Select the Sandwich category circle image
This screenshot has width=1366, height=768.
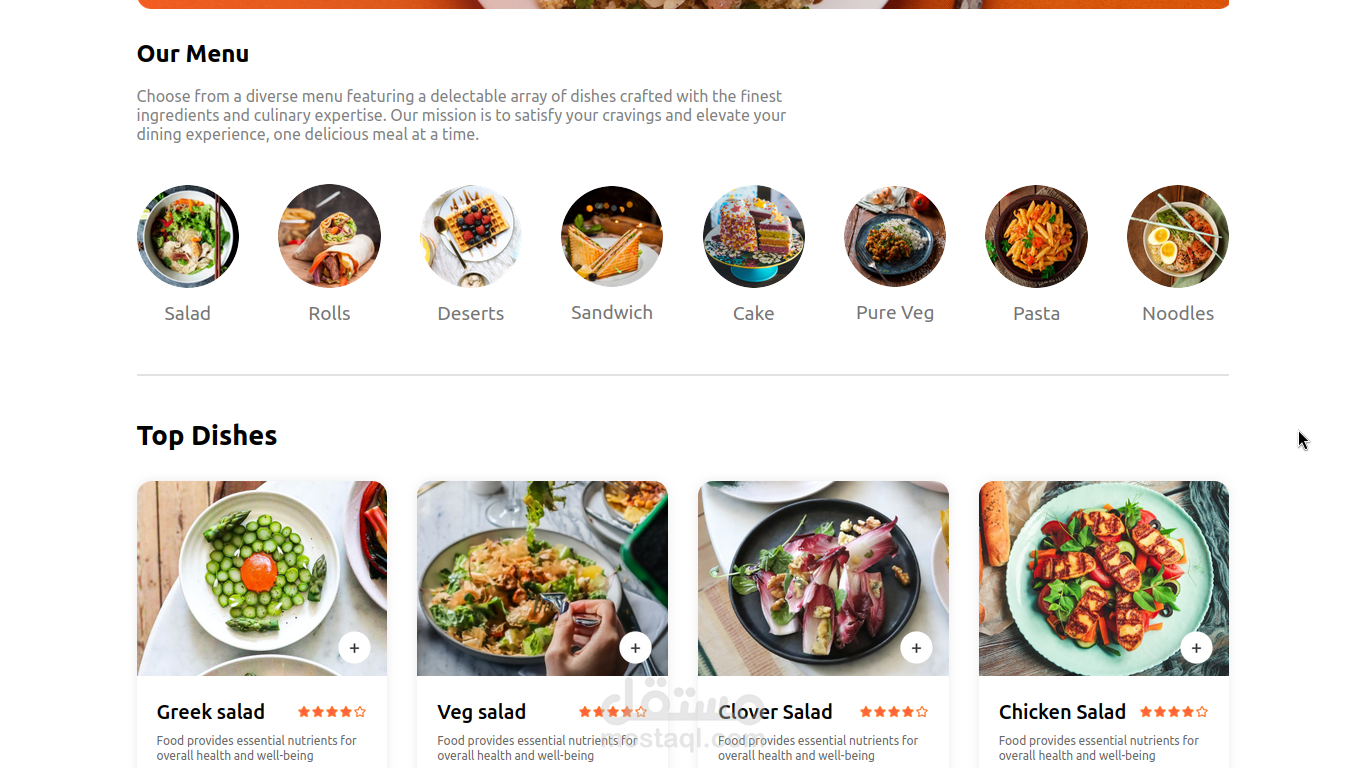click(x=612, y=236)
